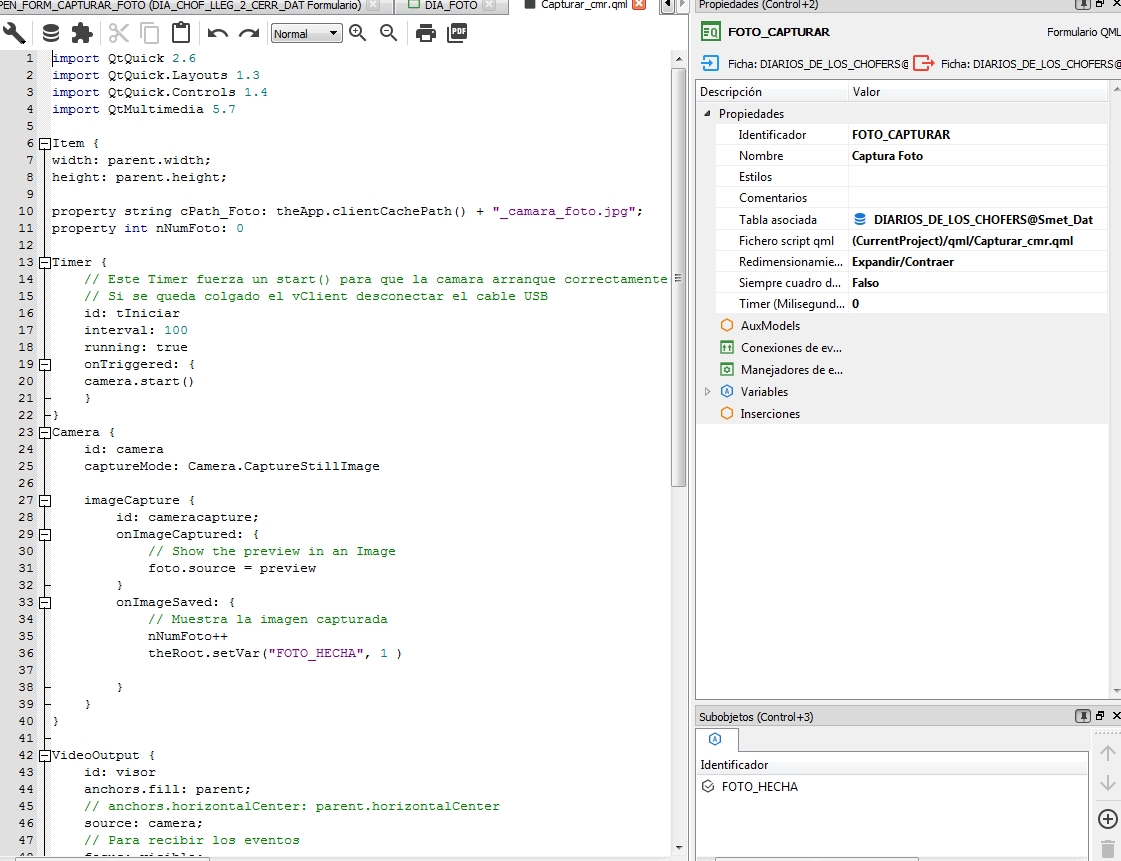Collapse the onImageSaved block at line 33
1121x861 pixels.
pyautogui.click(x=44, y=603)
